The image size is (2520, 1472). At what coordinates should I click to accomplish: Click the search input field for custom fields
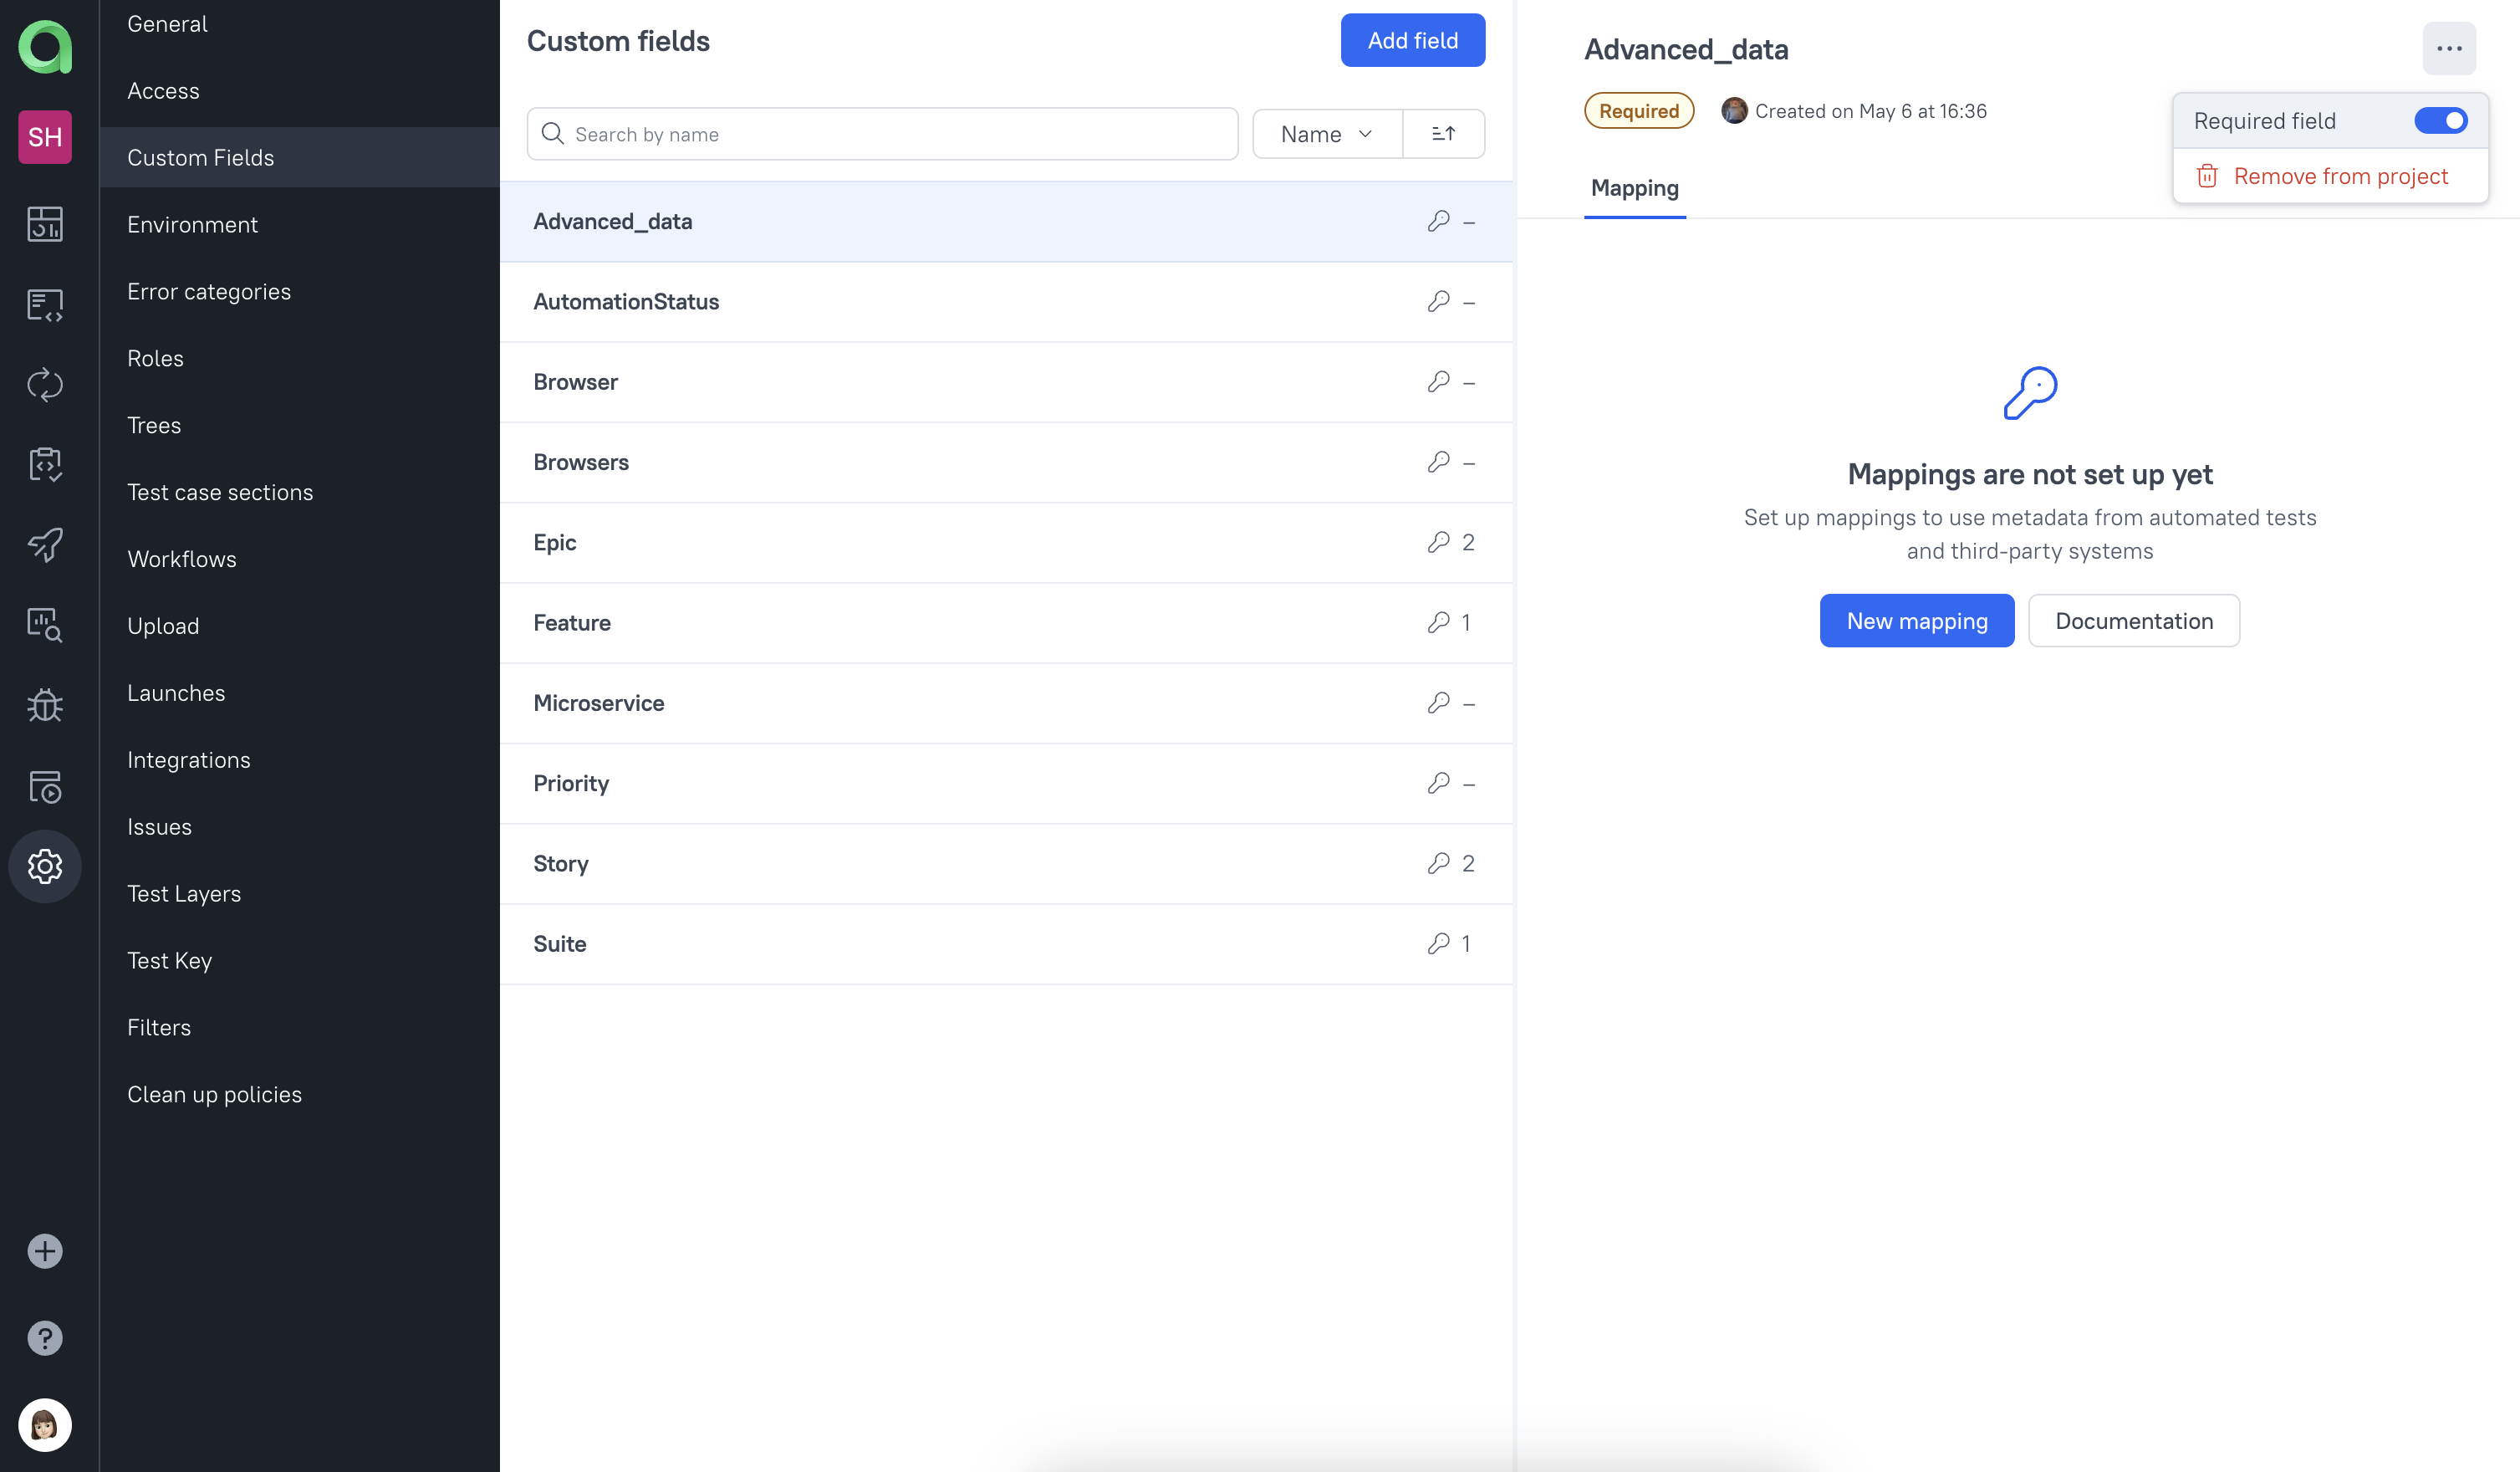[x=883, y=133]
